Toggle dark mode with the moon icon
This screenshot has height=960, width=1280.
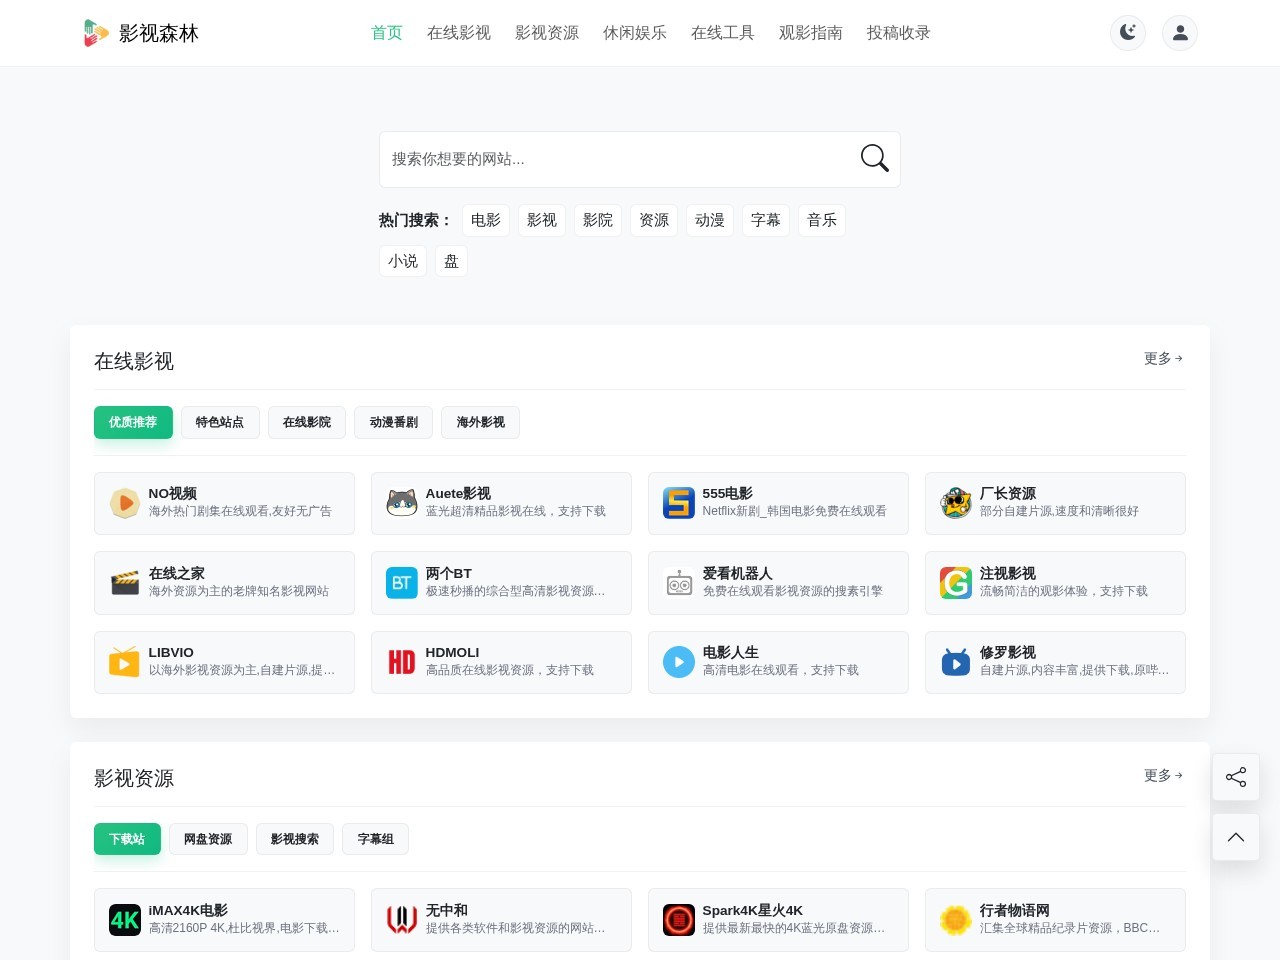1128,33
